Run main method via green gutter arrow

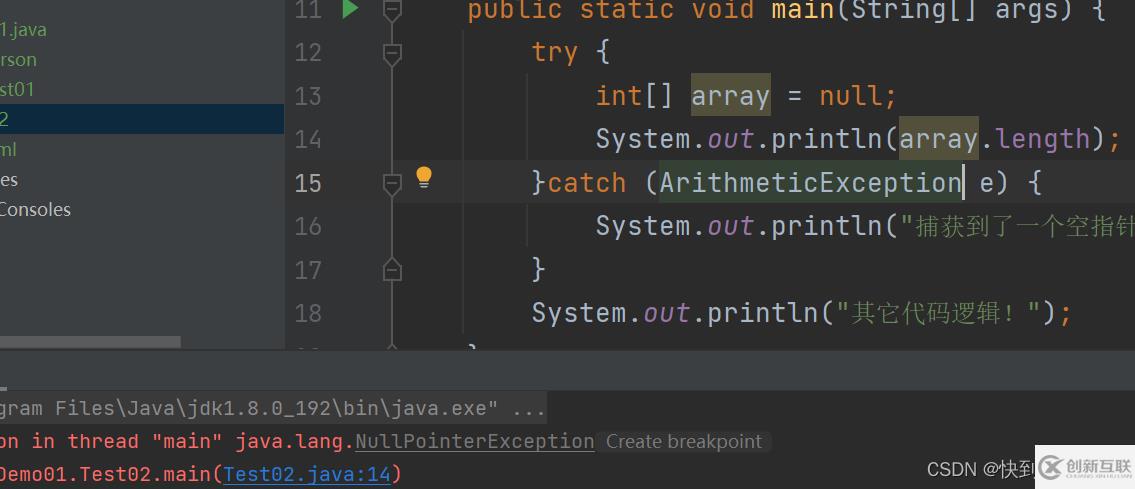point(350,9)
